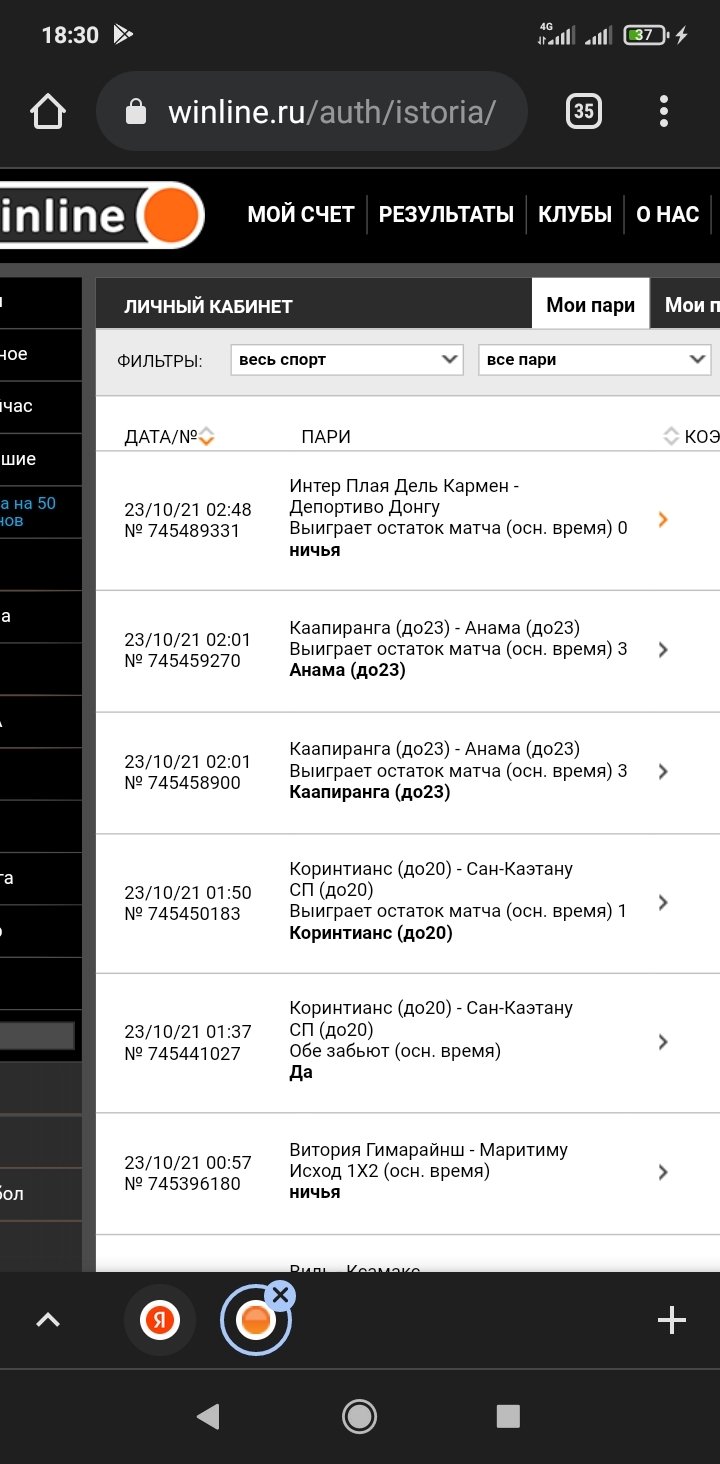This screenshot has height=1464, width=720.
Task: Close the current Winline tab
Action: tap(281, 1296)
